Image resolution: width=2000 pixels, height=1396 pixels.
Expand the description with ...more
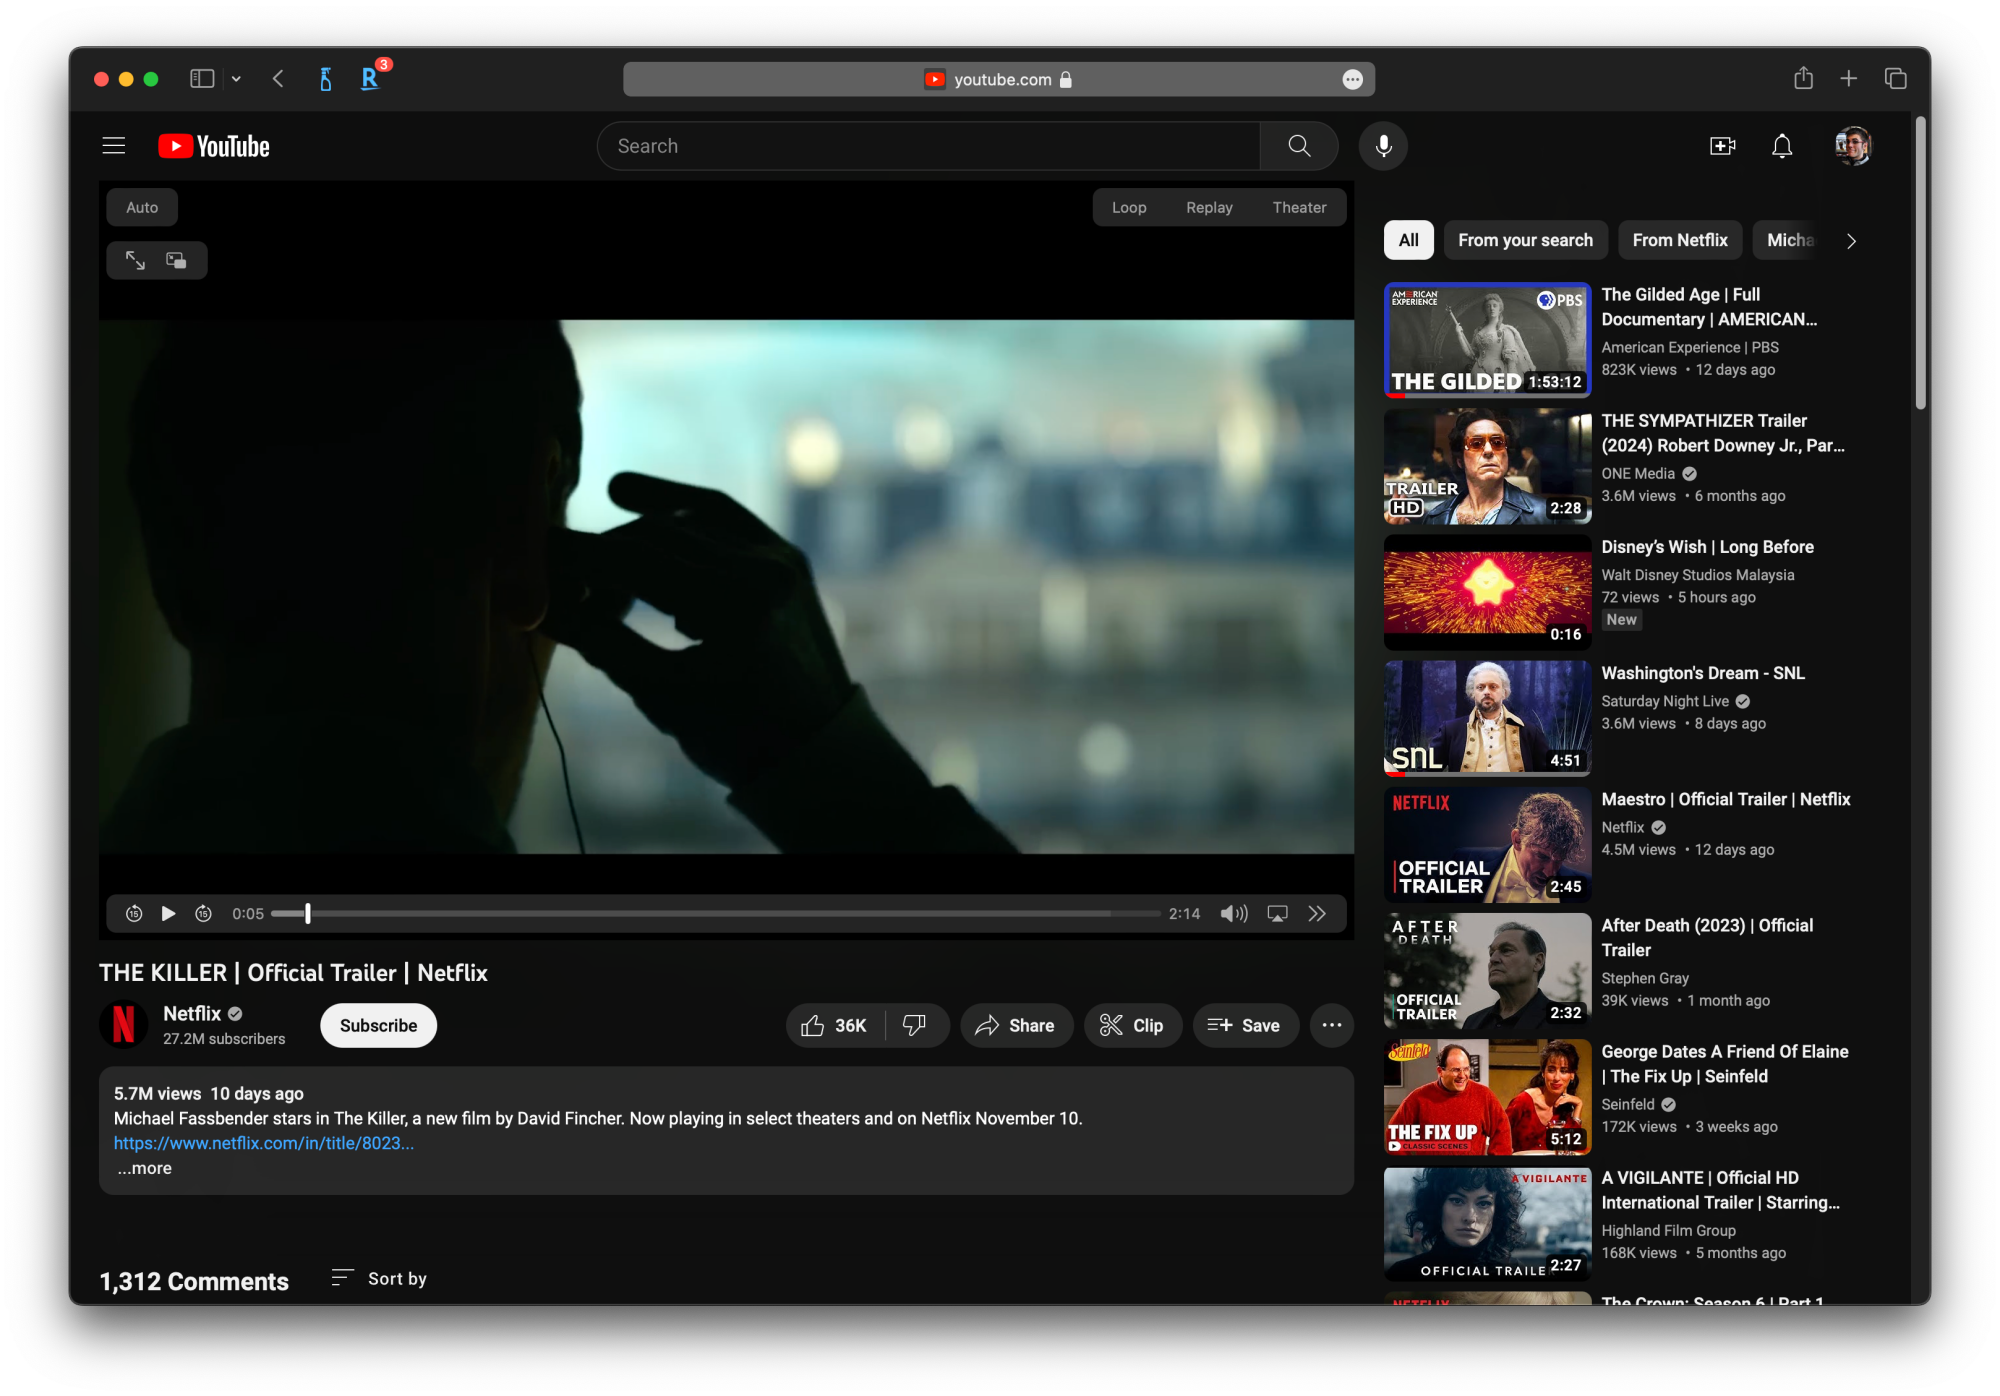(x=144, y=1168)
